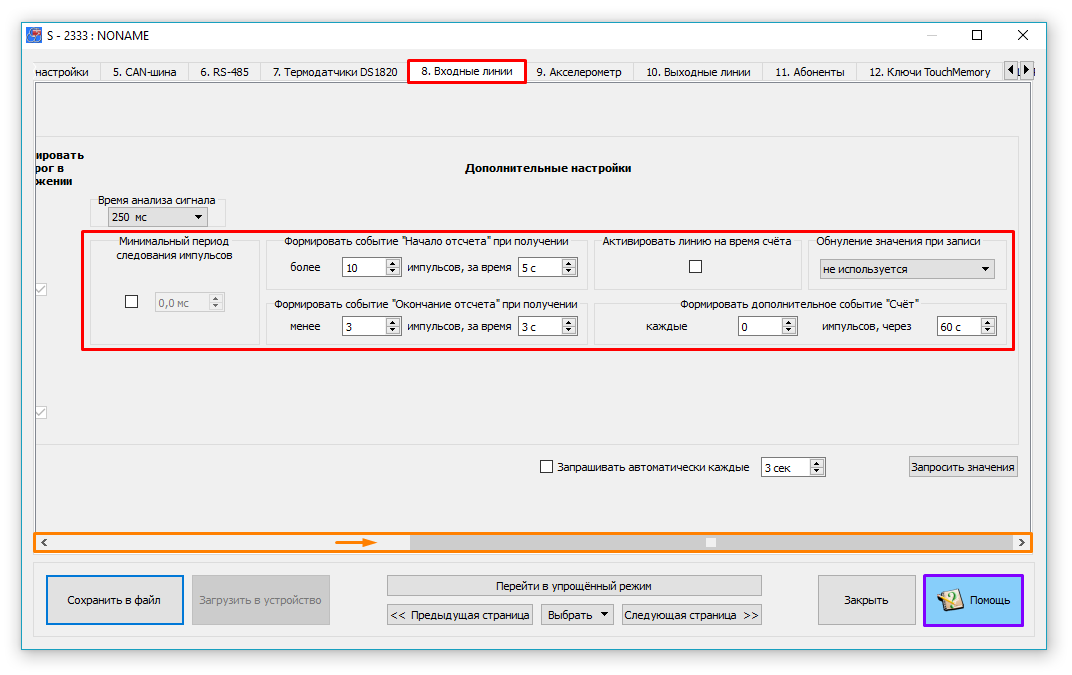Viewport: 1072px width, 675px height.
Task: Decrease the 60 с interval spinner
Action: point(988,331)
